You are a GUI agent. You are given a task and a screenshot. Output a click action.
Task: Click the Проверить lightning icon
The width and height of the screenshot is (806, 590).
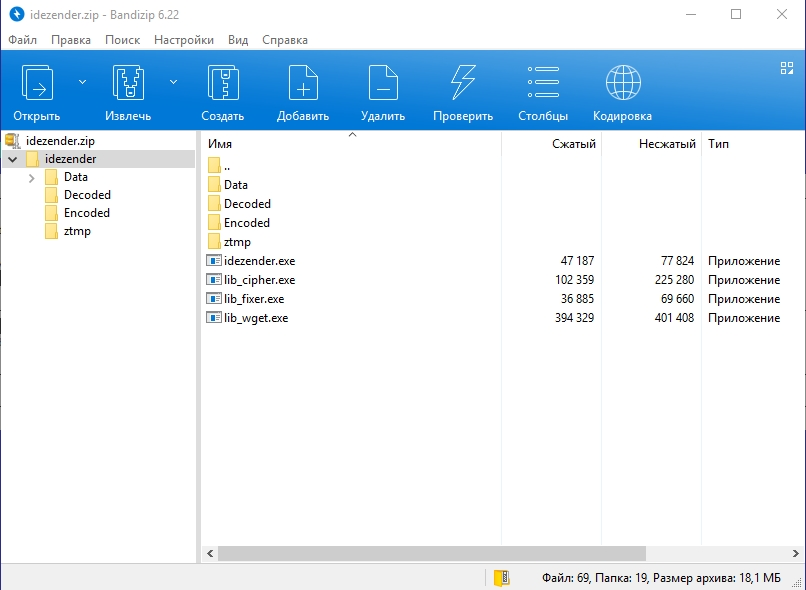[x=463, y=82]
